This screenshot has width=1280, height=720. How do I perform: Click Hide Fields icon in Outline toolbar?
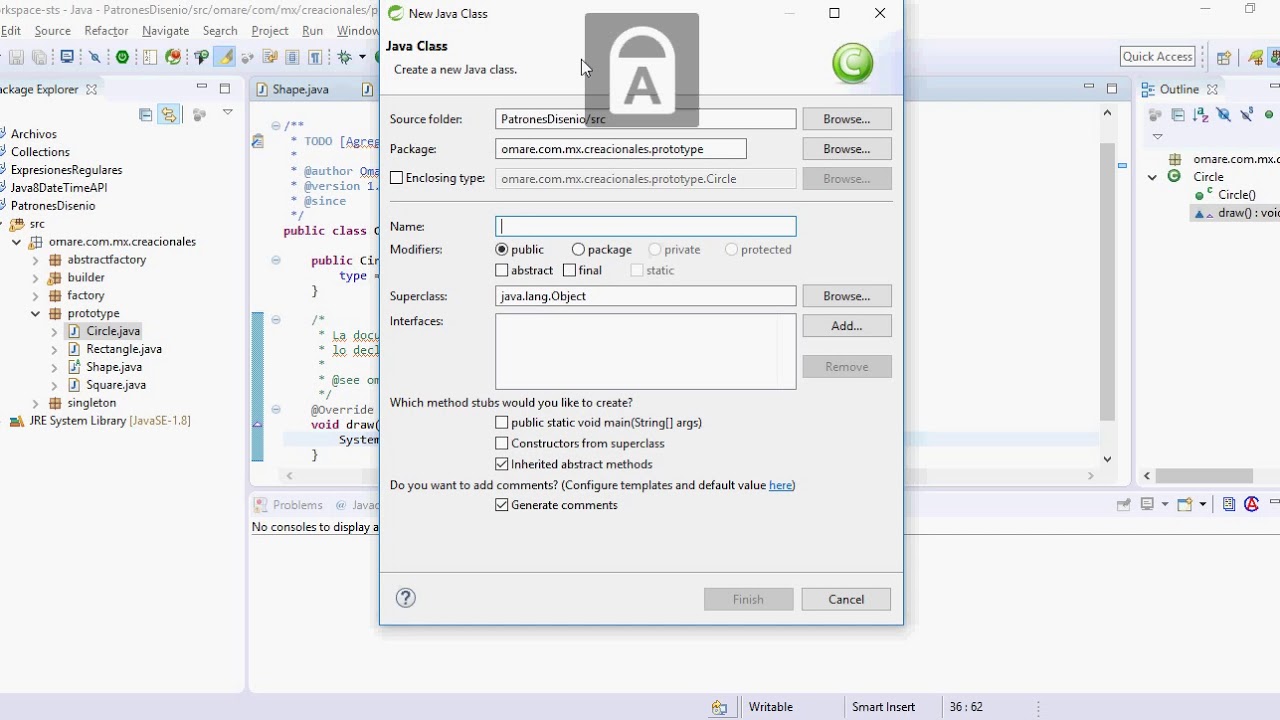point(1224,114)
